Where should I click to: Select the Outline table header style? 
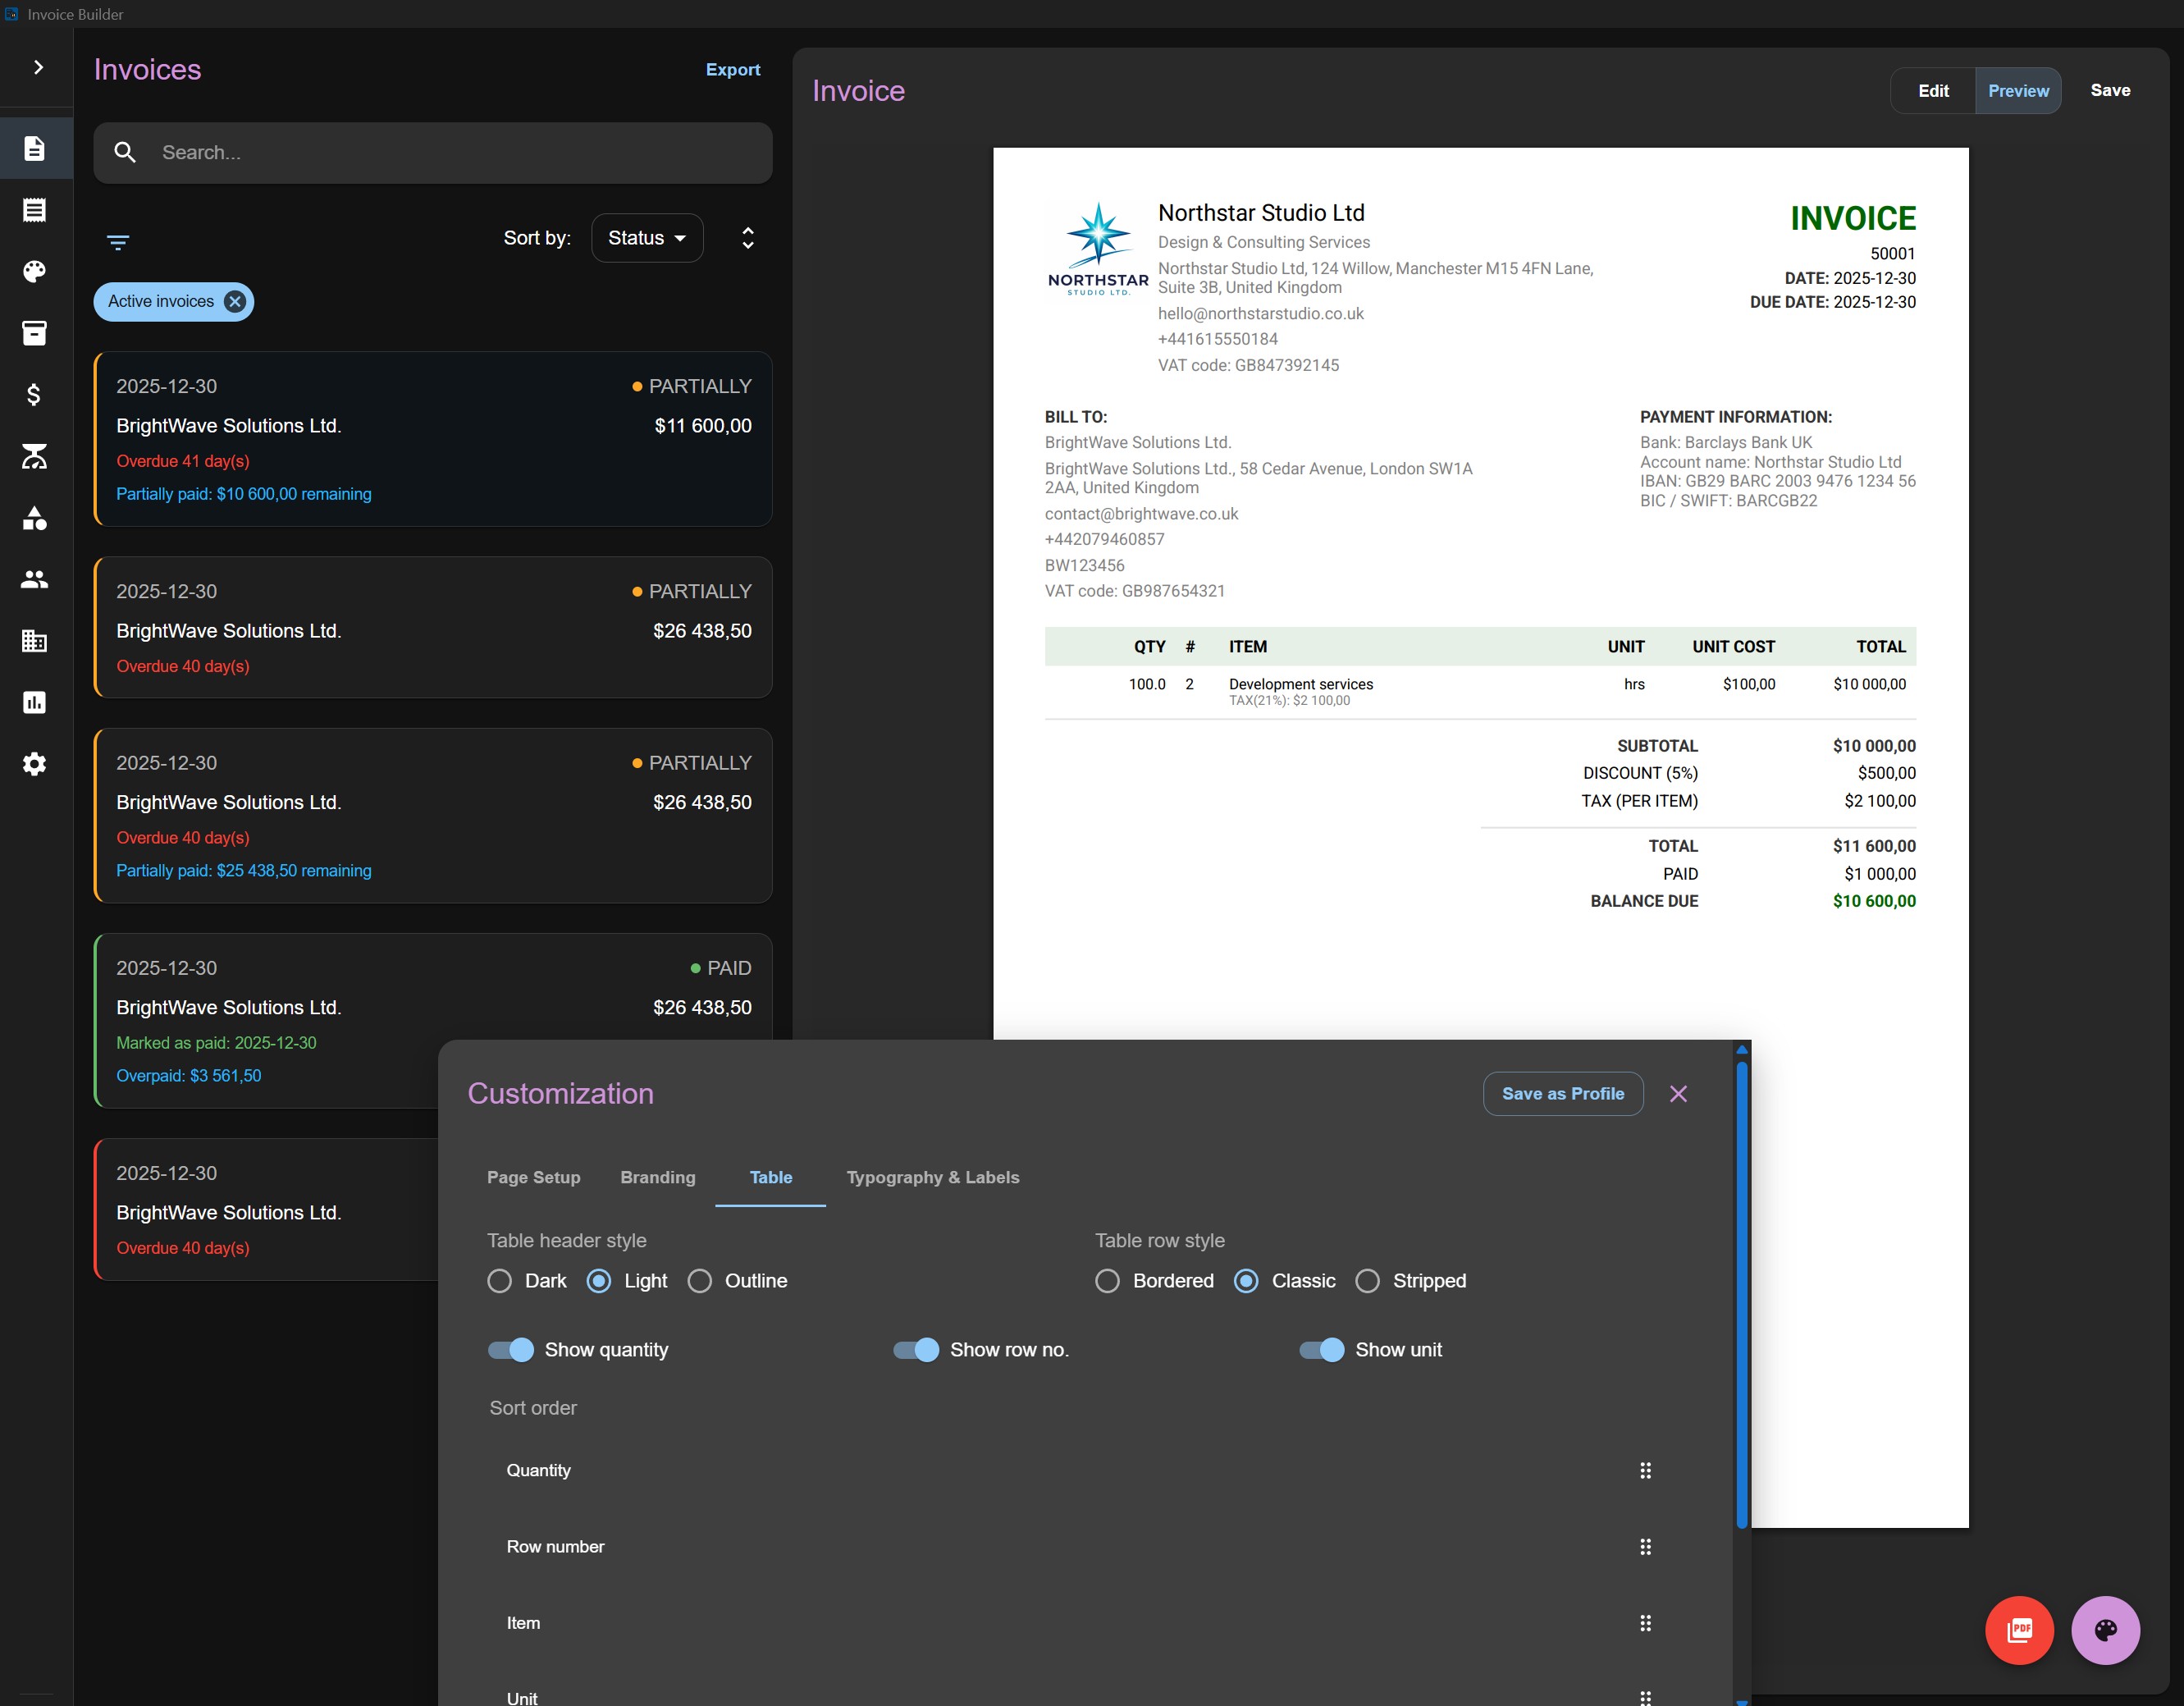tap(700, 1281)
